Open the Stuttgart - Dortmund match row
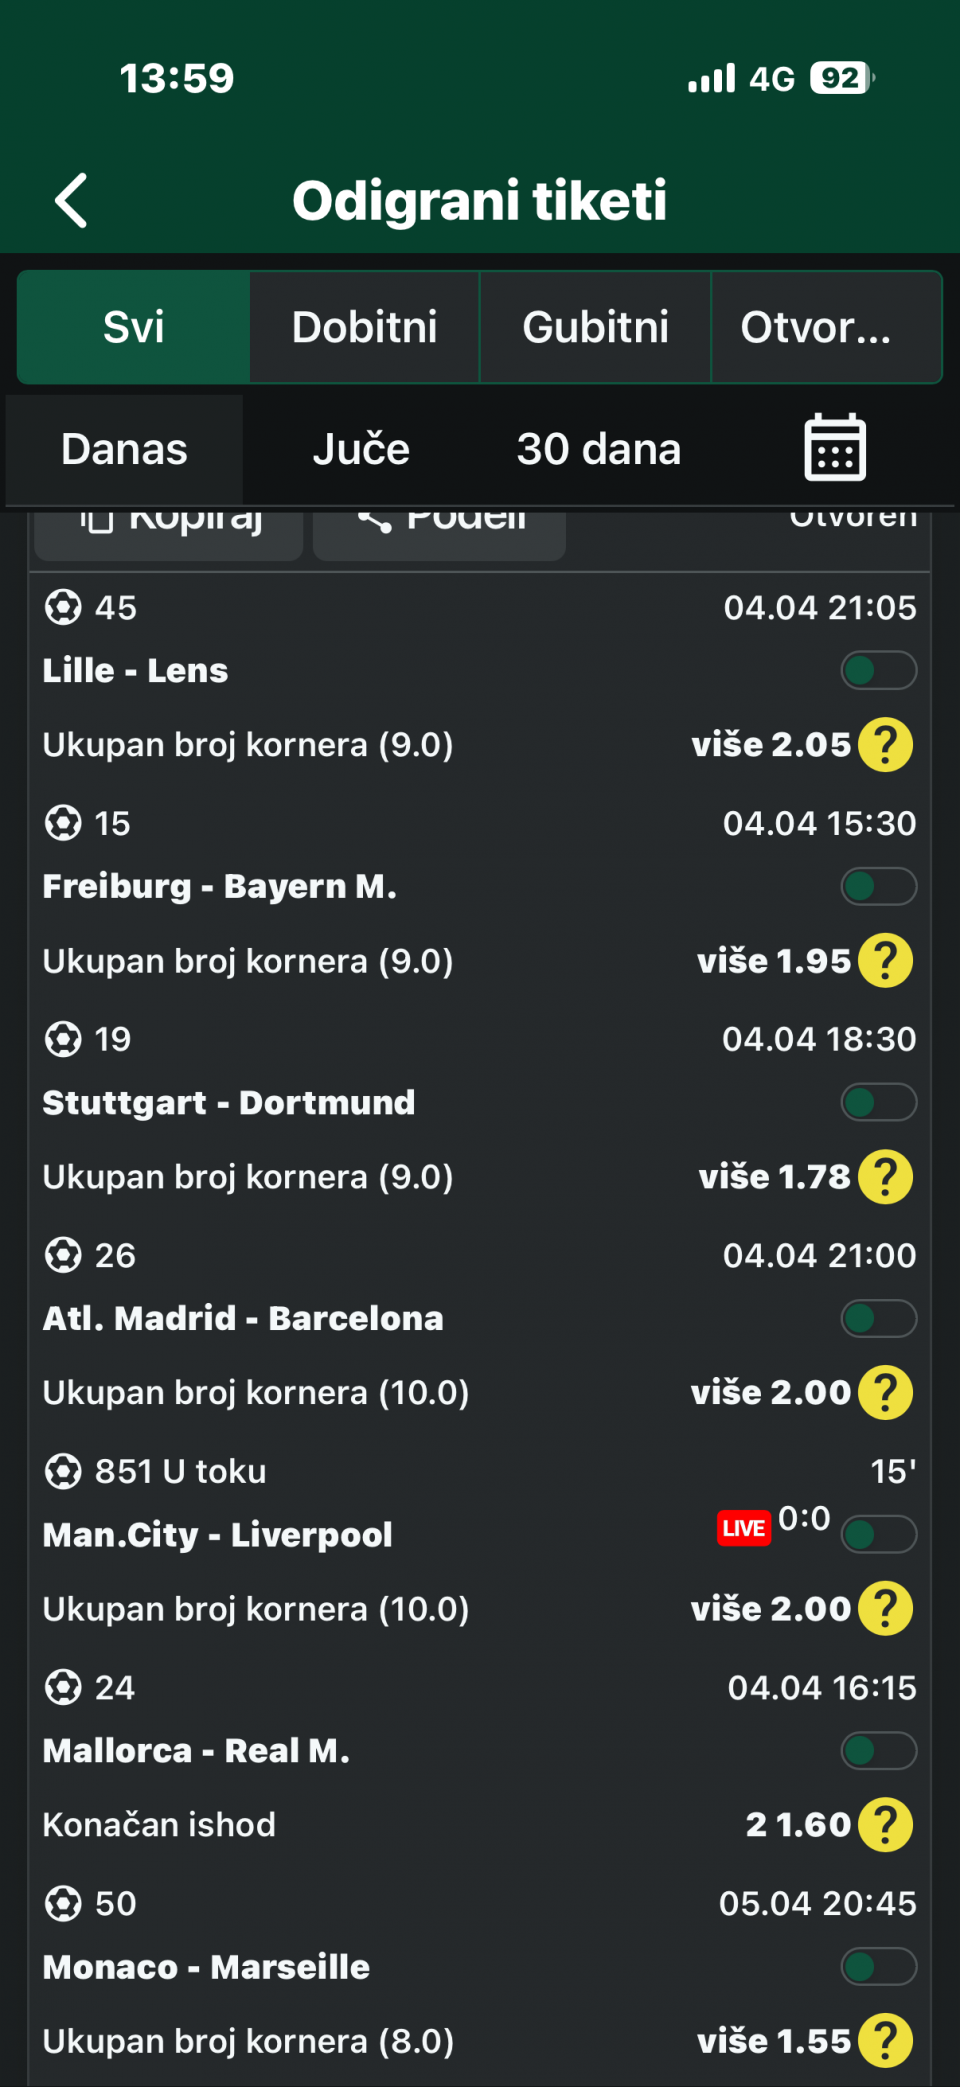 tap(229, 1103)
